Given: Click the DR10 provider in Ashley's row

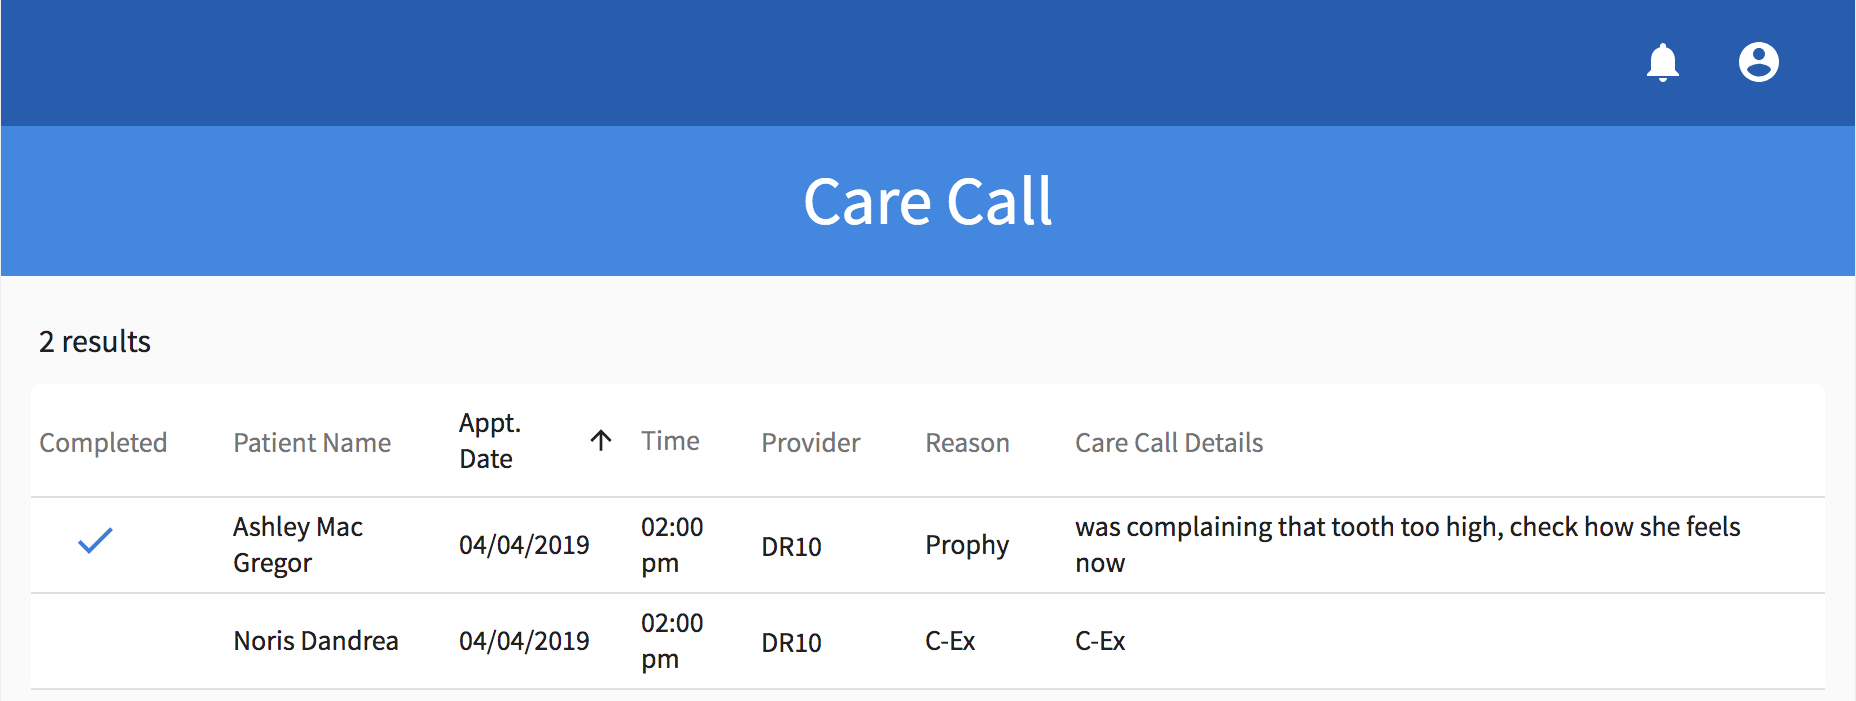Looking at the screenshot, I should [791, 547].
